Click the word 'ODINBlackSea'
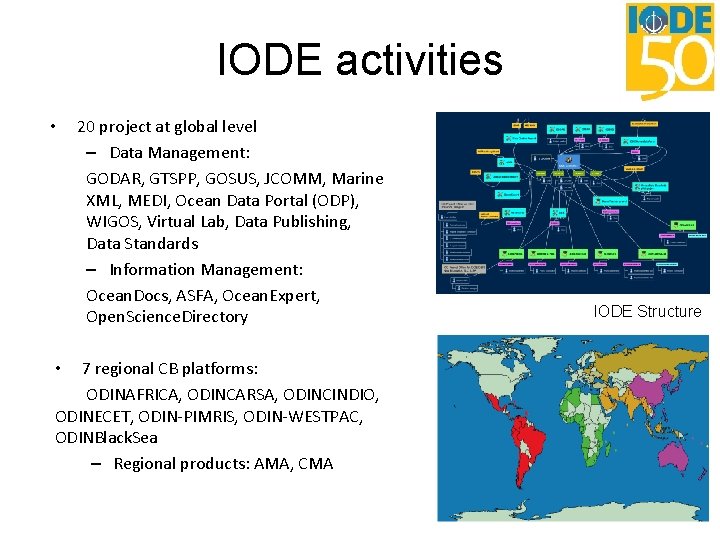The height and width of the screenshot is (540, 720). [x=106, y=438]
